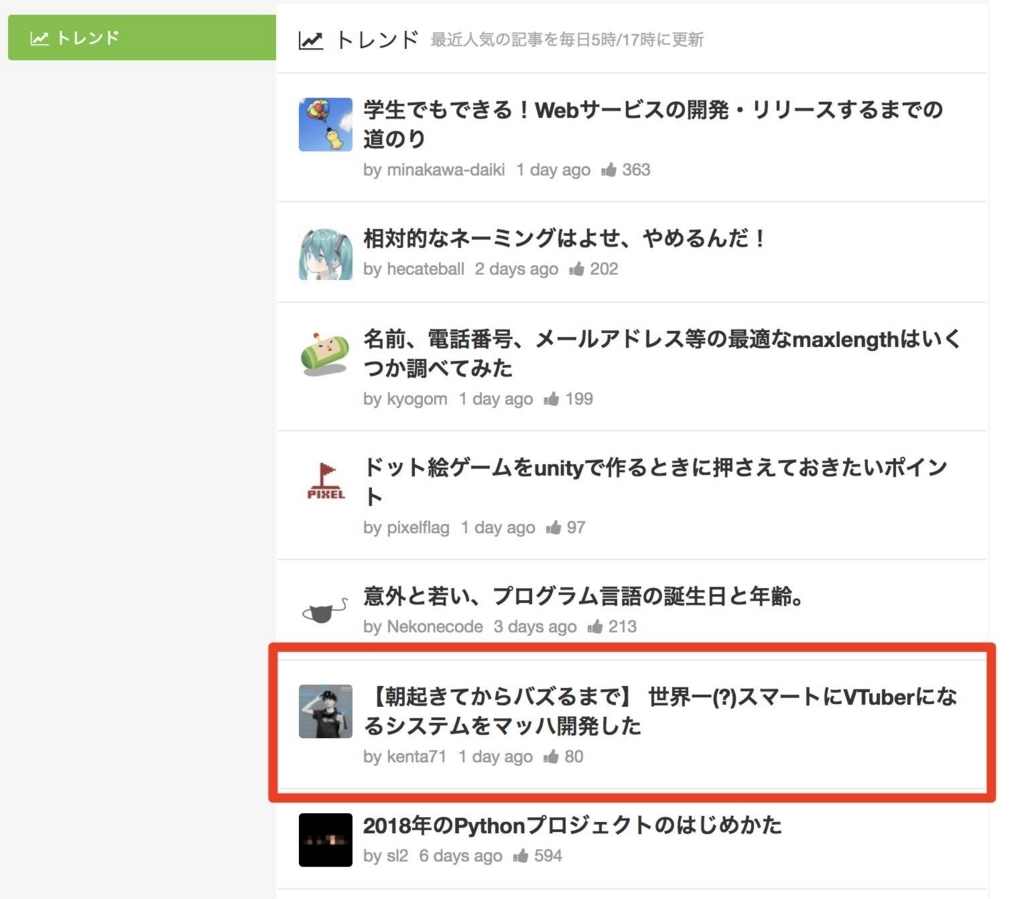Click the chart icon in the green トレンド tab

39,39
